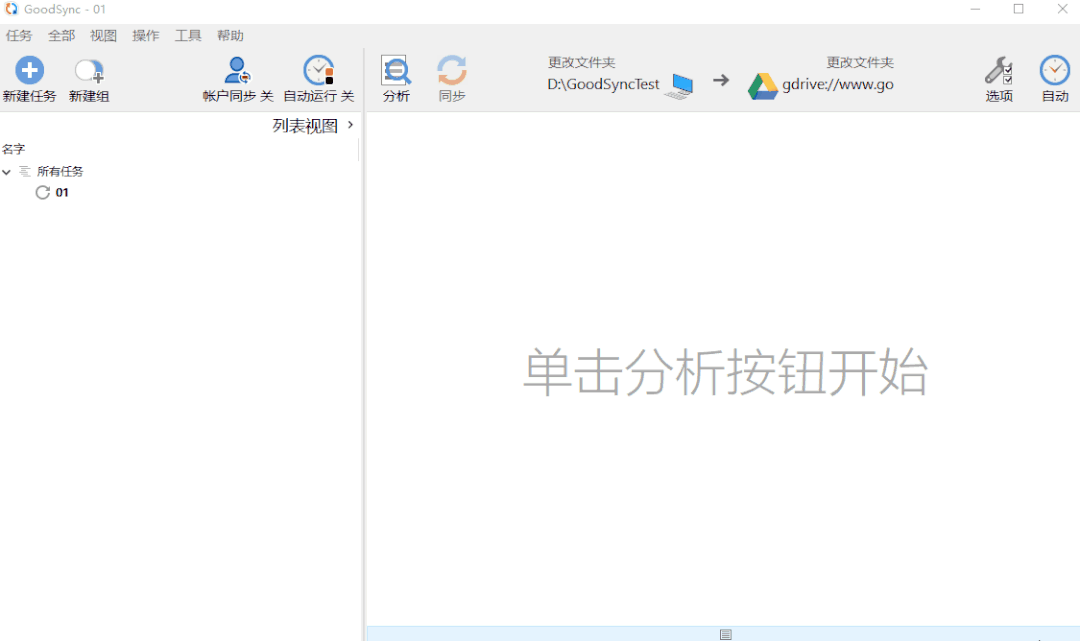Open the 视图 menu

tap(103, 36)
